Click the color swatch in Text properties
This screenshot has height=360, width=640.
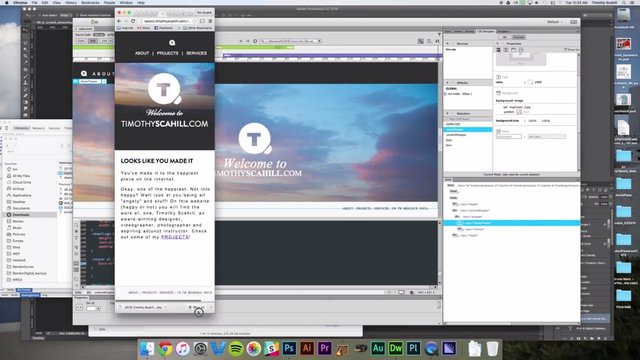[x=530, y=82]
